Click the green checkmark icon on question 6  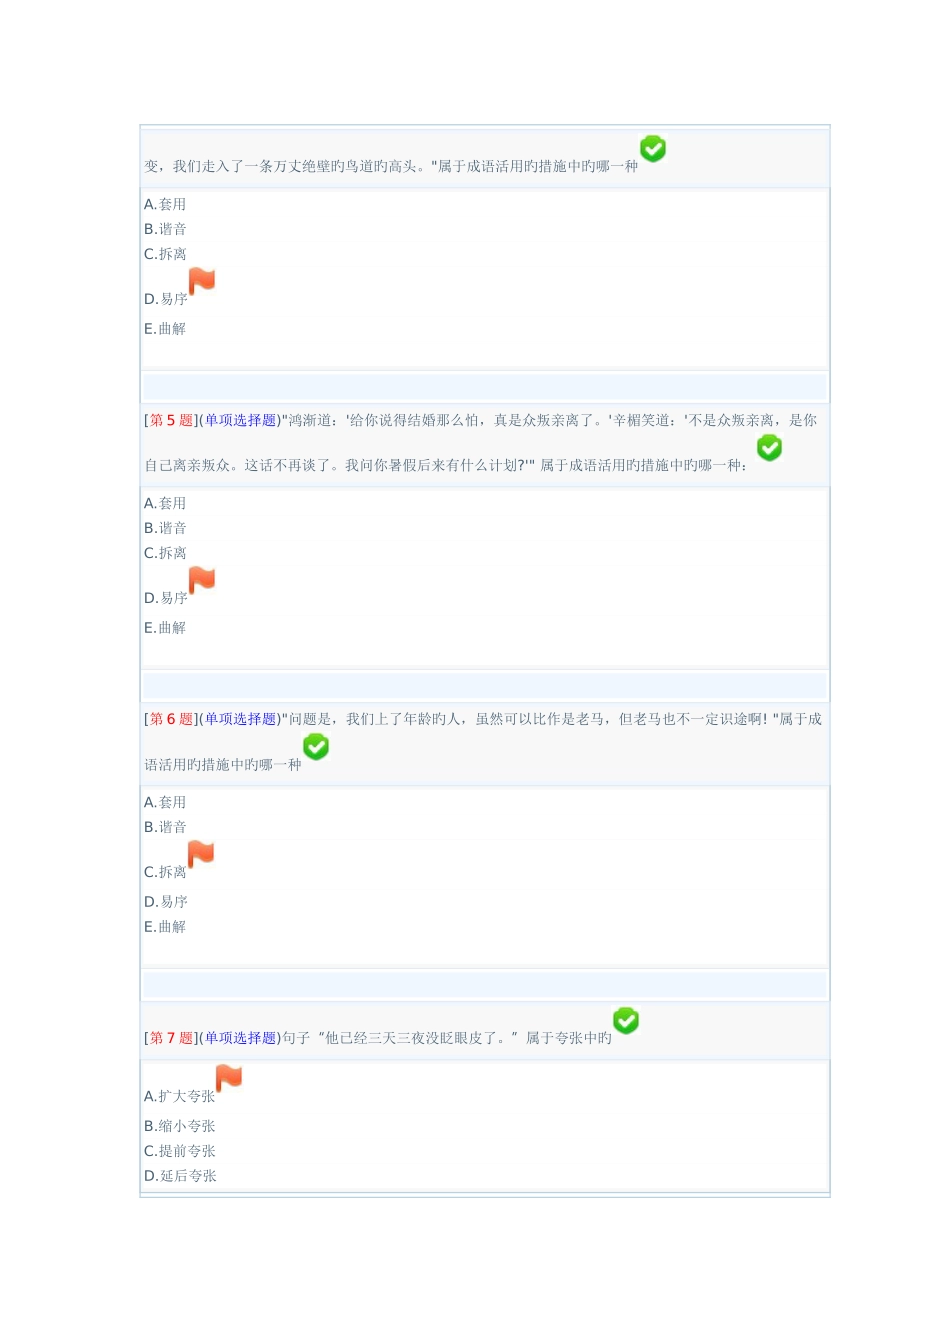pos(316,747)
